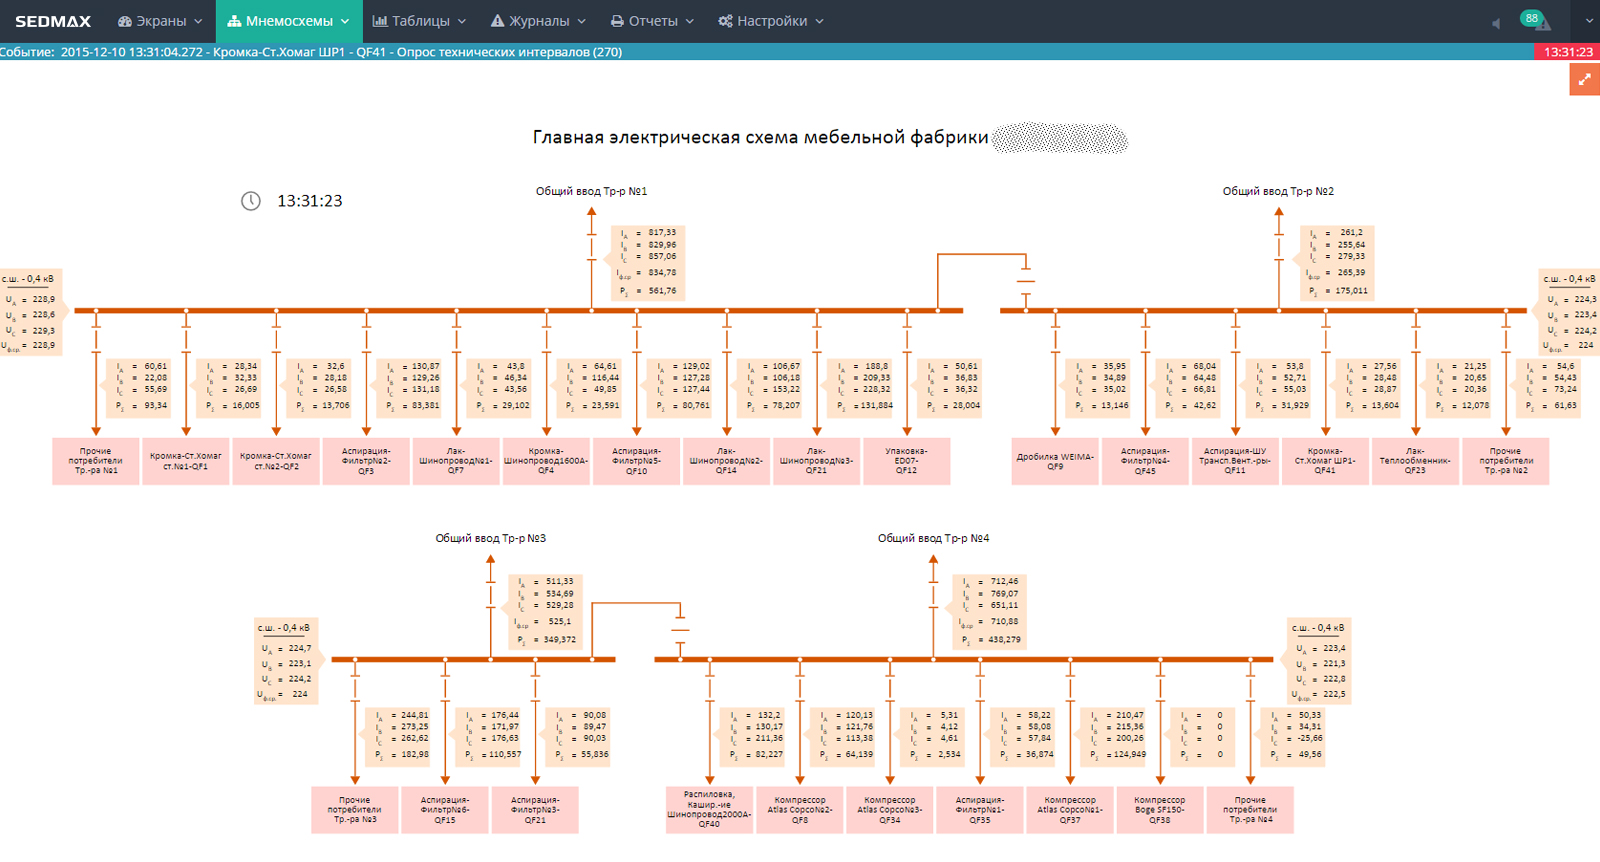Click the red 13:31:23 time indicator in the event bar
Image resolution: width=1600 pixels, height=862 pixels.
pyautogui.click(x=1567, y=52)
